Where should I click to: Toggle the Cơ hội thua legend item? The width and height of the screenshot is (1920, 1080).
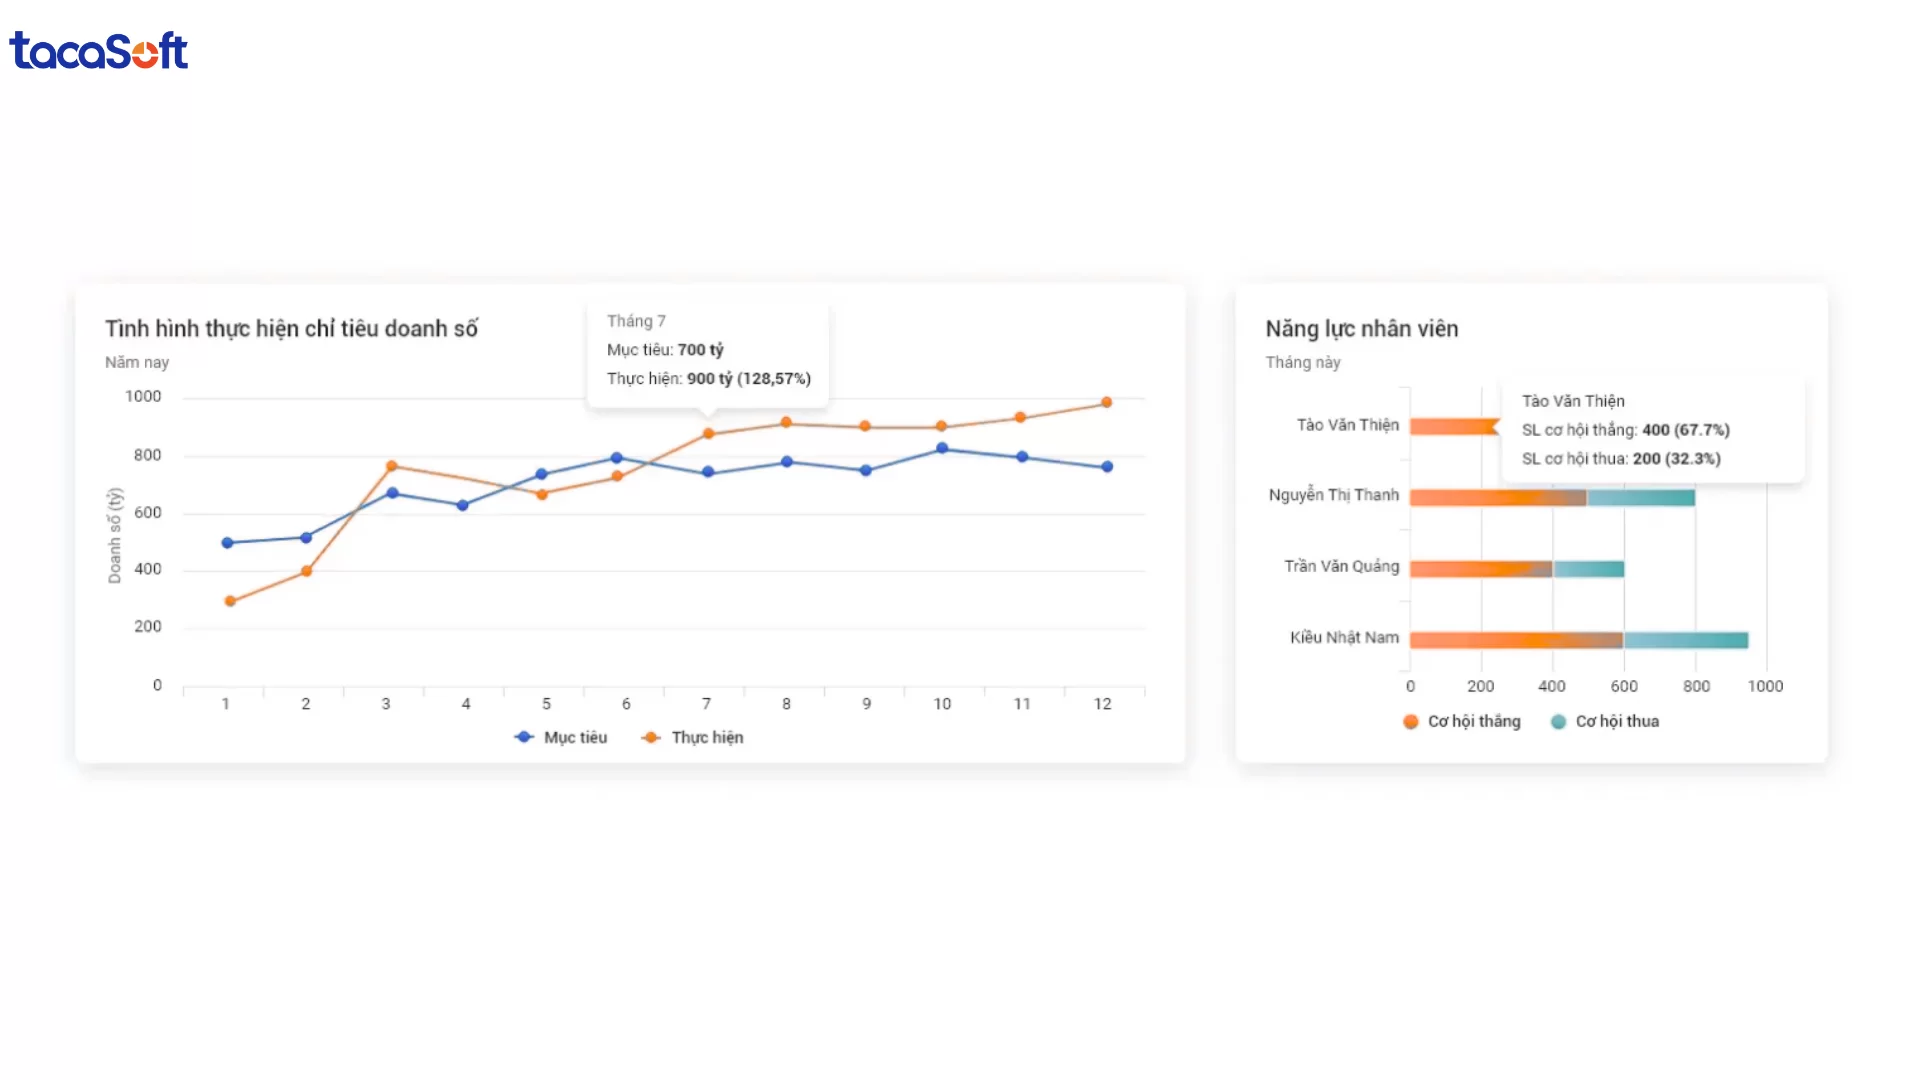coord(1604,721)
